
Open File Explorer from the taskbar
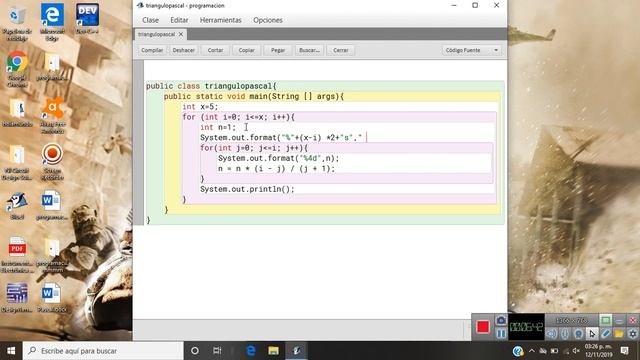point(273,351)
